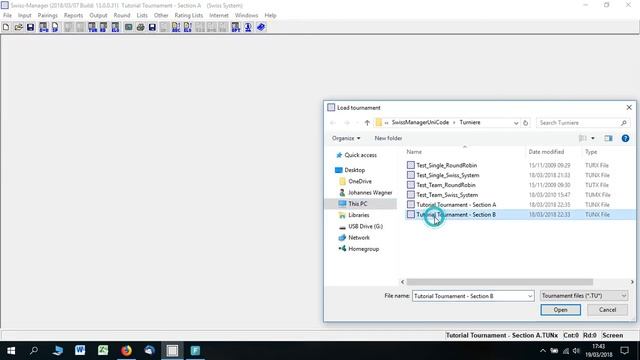
Task: Click the person info toolbar icon
Action: pos(248,27)
